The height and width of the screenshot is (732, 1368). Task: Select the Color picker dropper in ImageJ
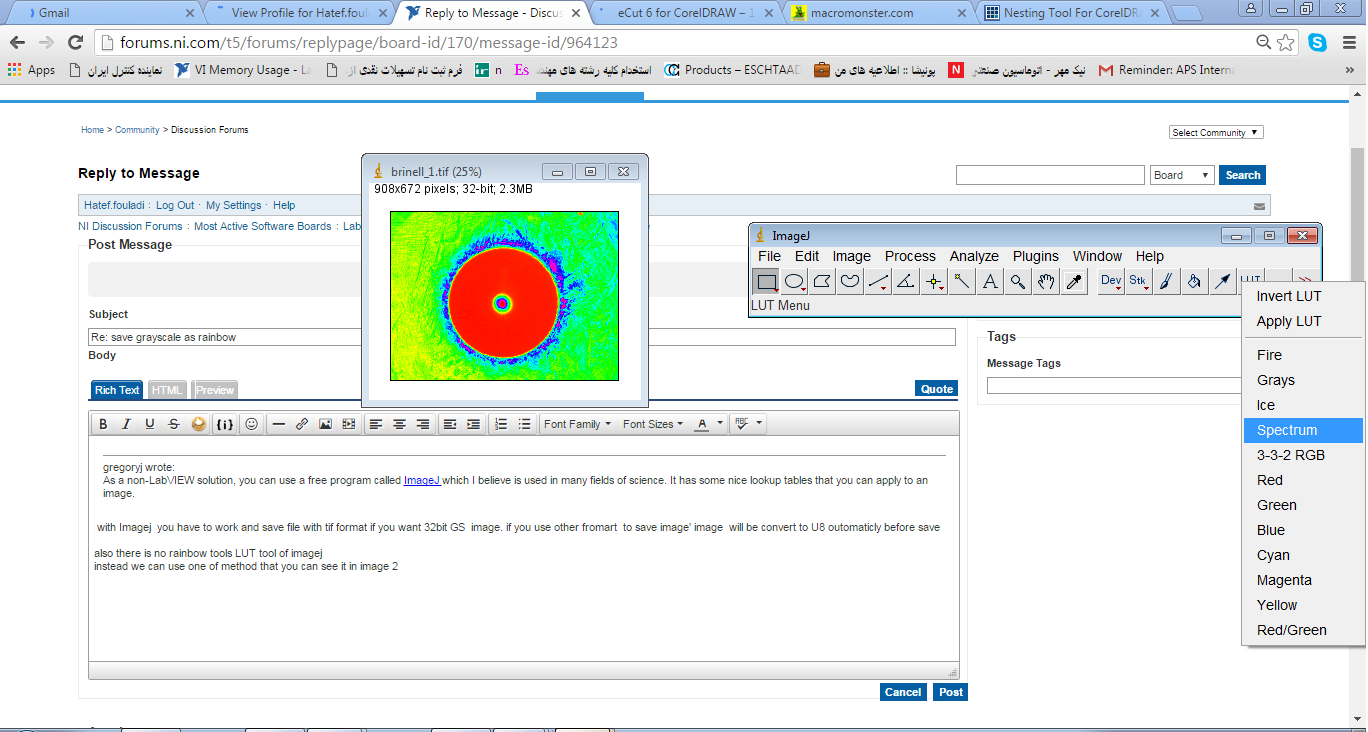(x=1074, y=282)
